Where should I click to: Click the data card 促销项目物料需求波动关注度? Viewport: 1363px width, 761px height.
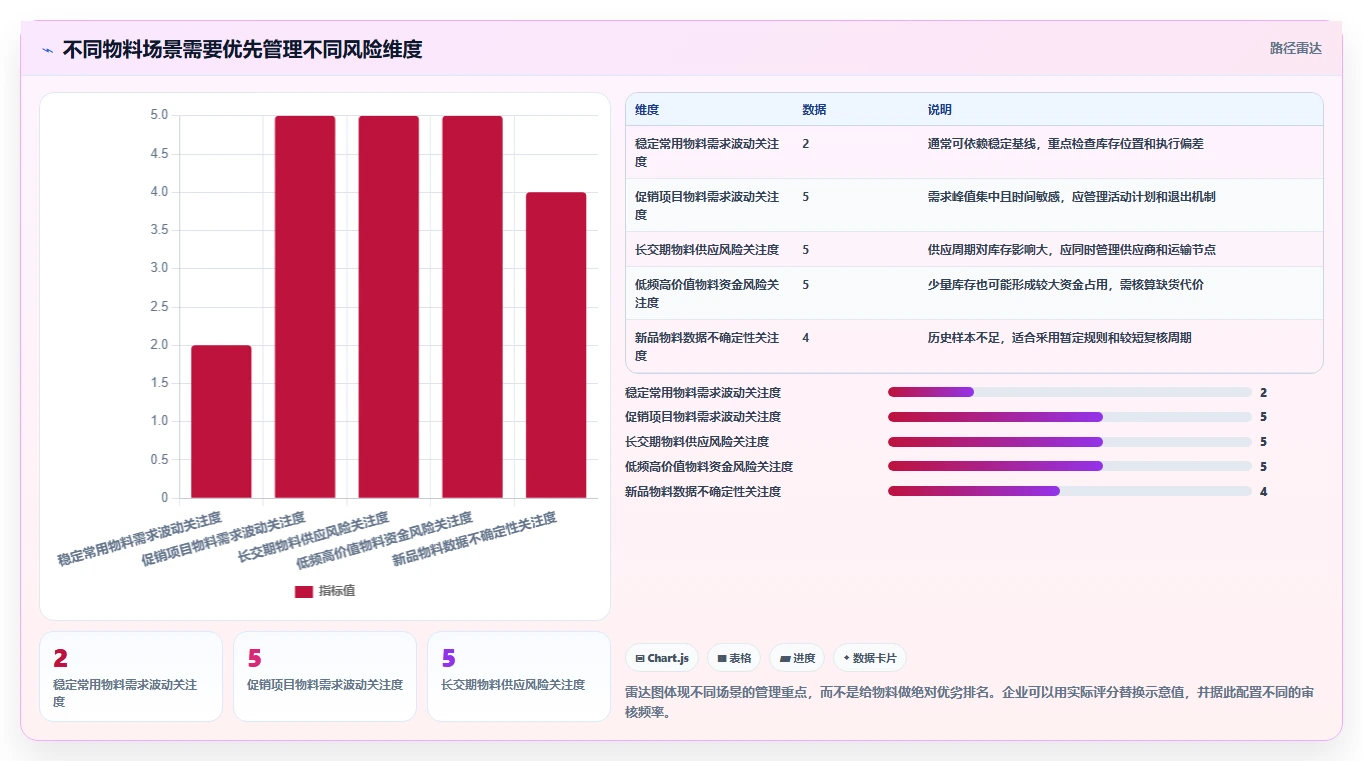325,676
